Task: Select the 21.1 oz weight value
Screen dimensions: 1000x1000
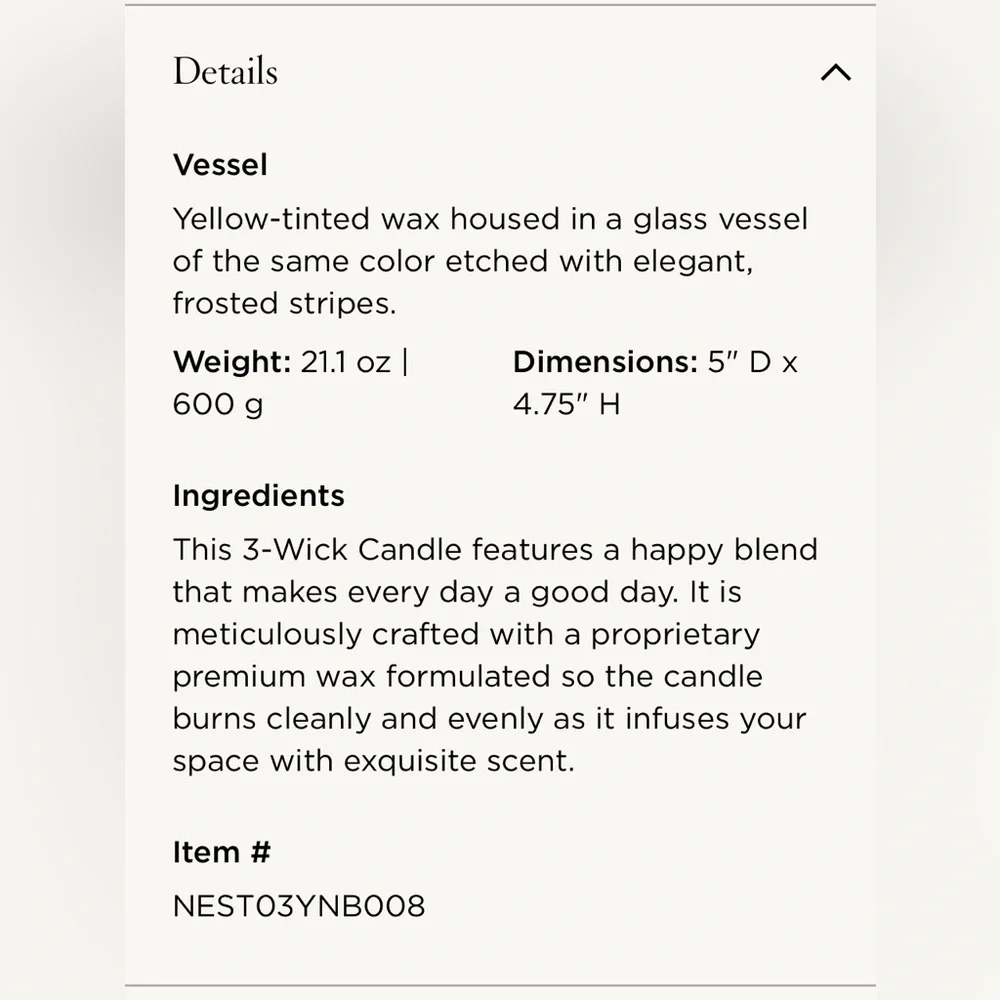Action: point(346,362)
